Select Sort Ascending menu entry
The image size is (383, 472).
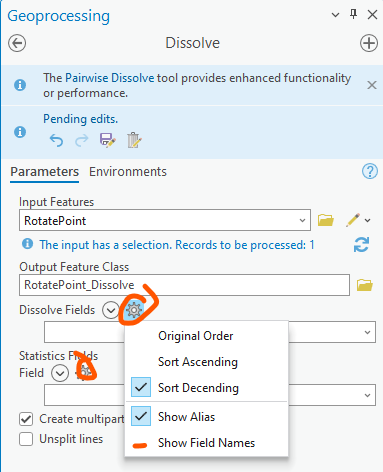(198, 362)
